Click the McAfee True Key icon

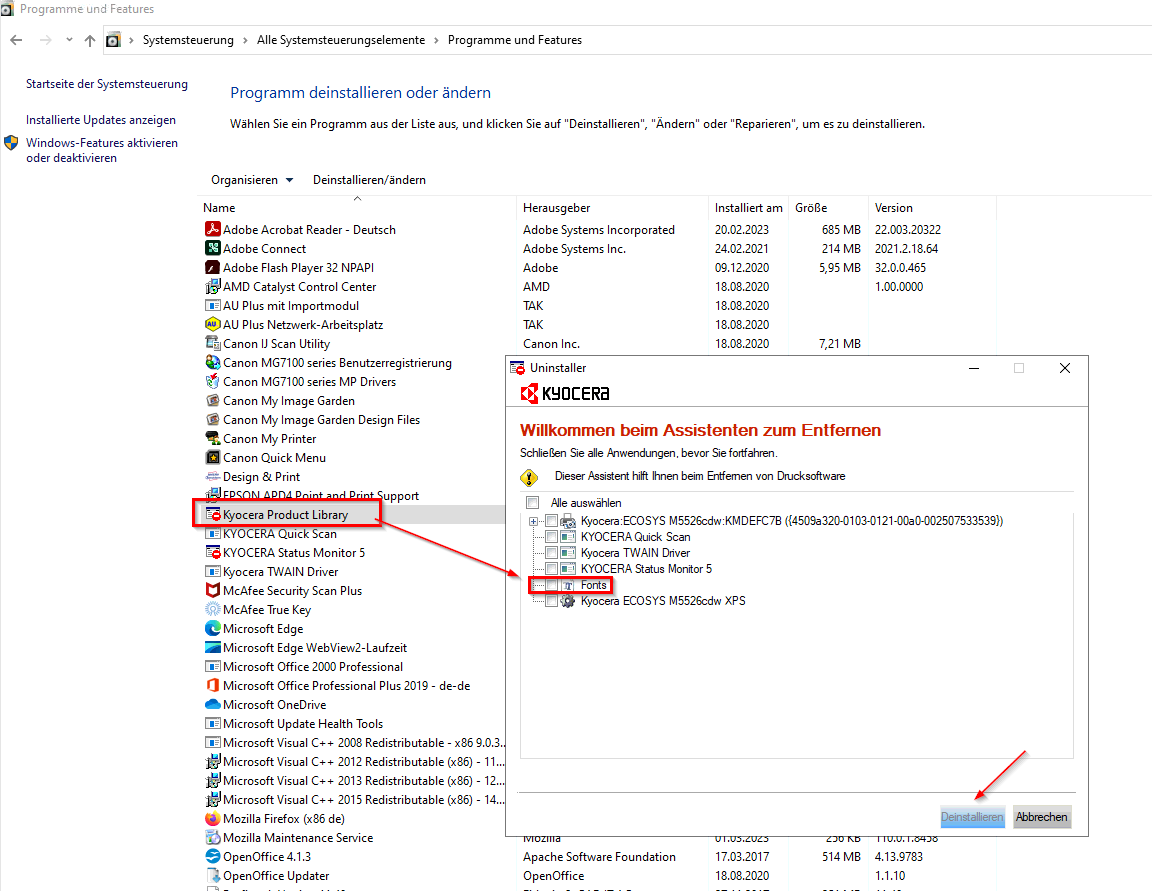(212, 610)
